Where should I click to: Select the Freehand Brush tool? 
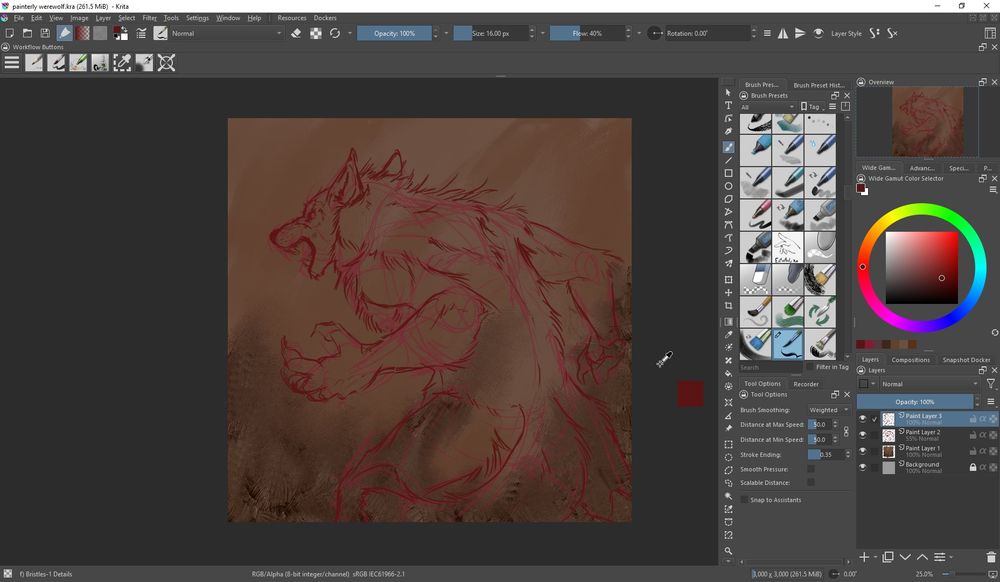click(x=728, y=146)
